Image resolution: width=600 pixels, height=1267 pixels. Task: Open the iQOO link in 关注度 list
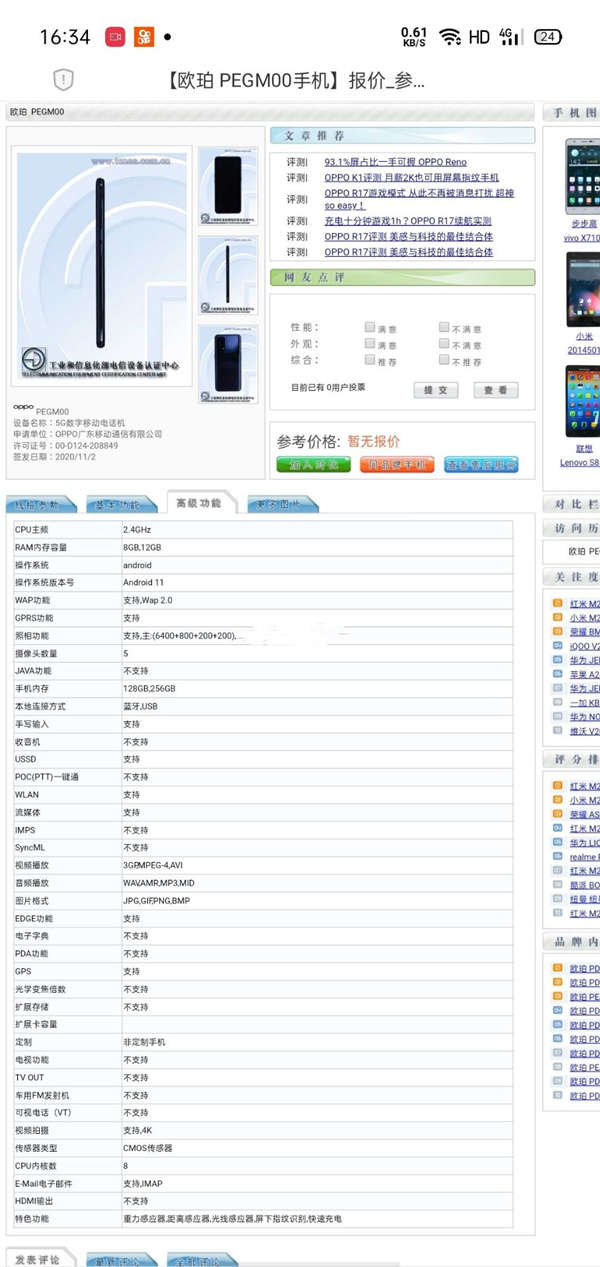pyautogui.click(x=584, y=646)
